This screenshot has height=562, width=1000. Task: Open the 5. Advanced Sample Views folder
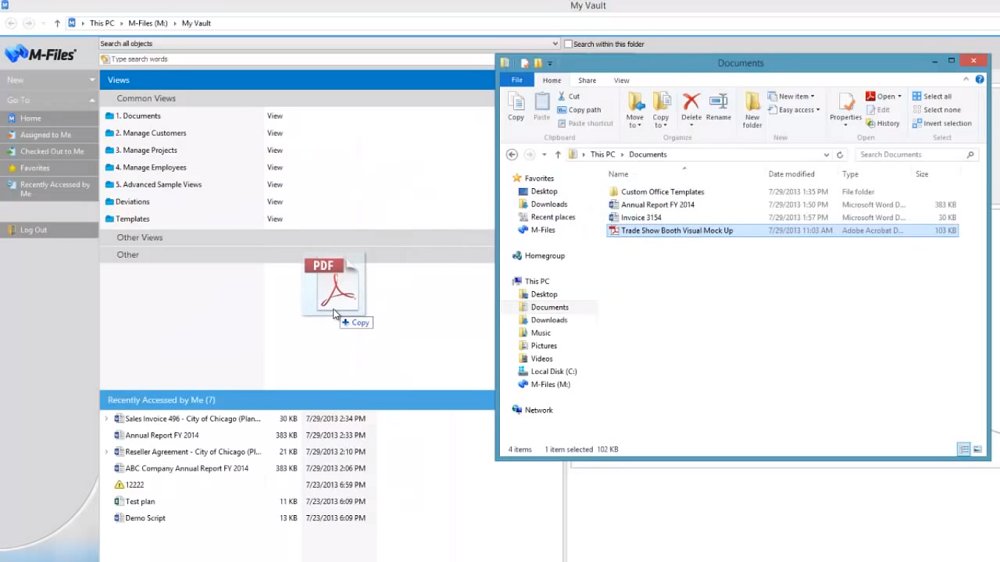tap(158, 184)
